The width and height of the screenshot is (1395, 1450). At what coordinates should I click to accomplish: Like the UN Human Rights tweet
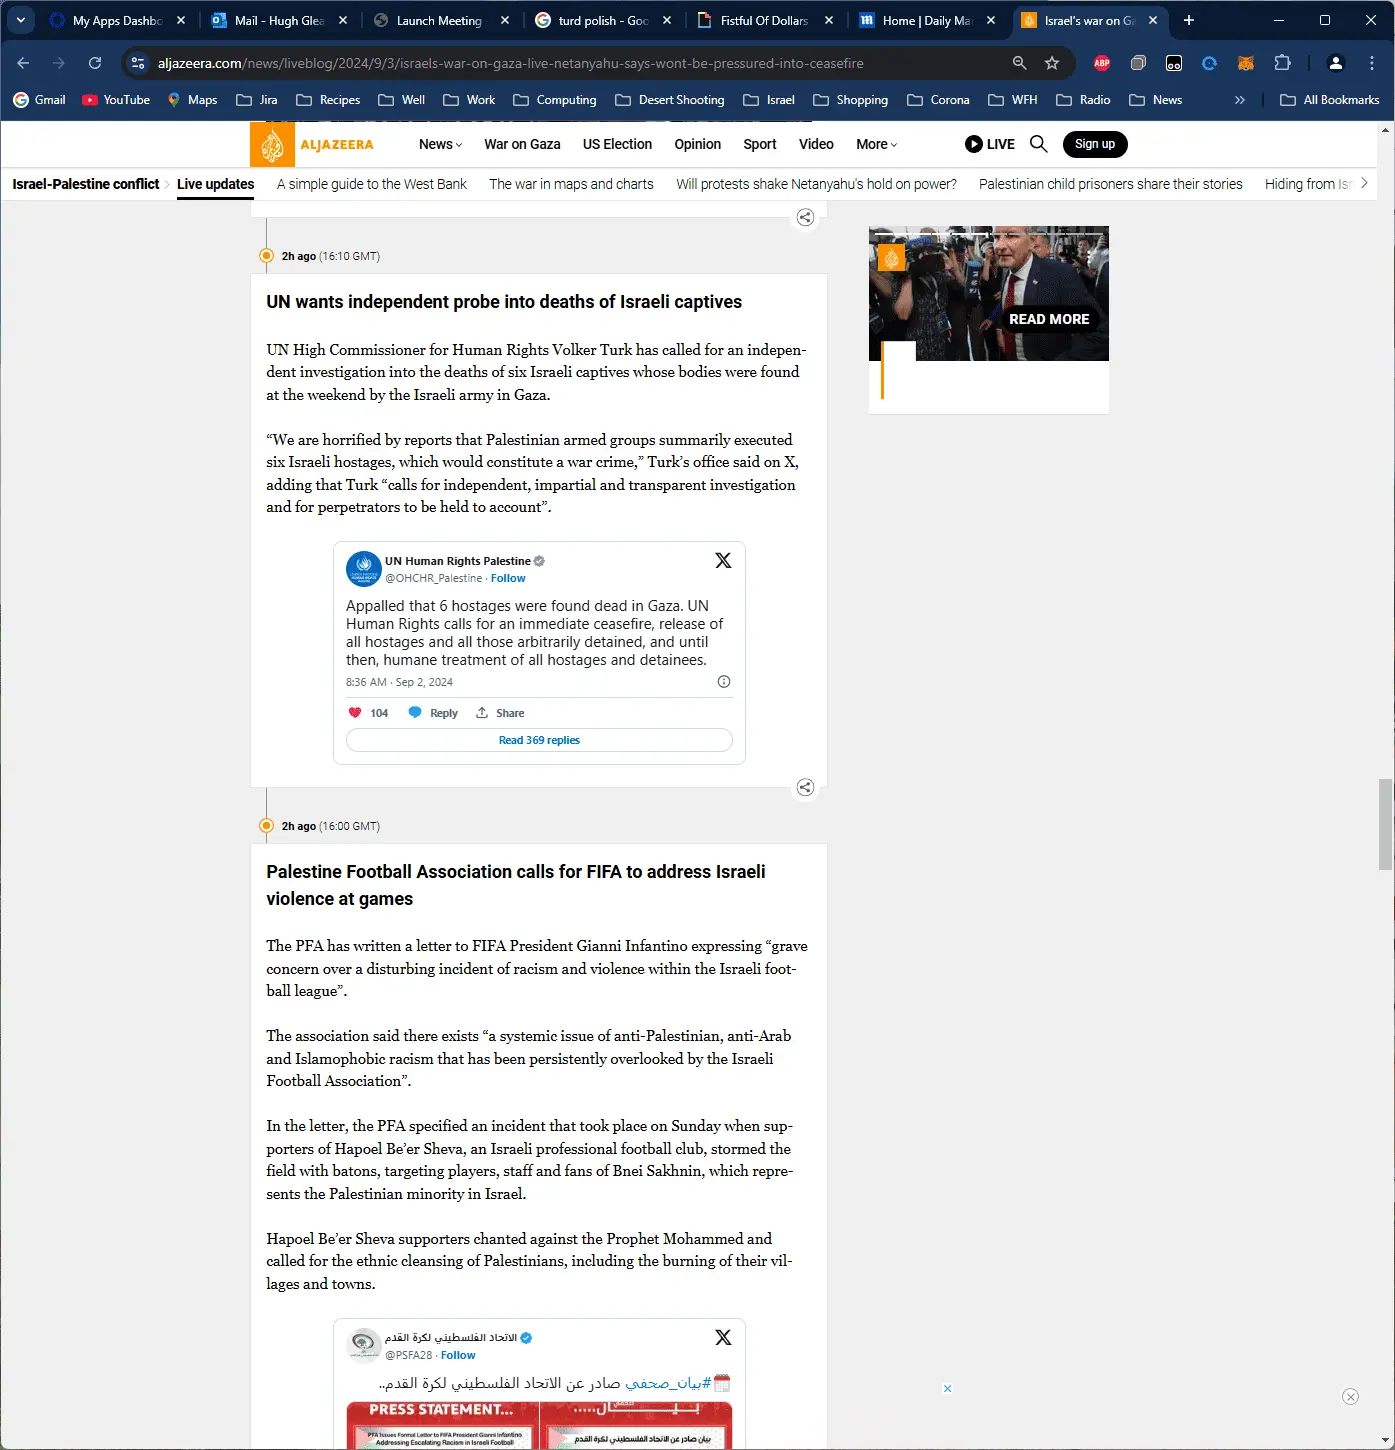tap(355, 713)
